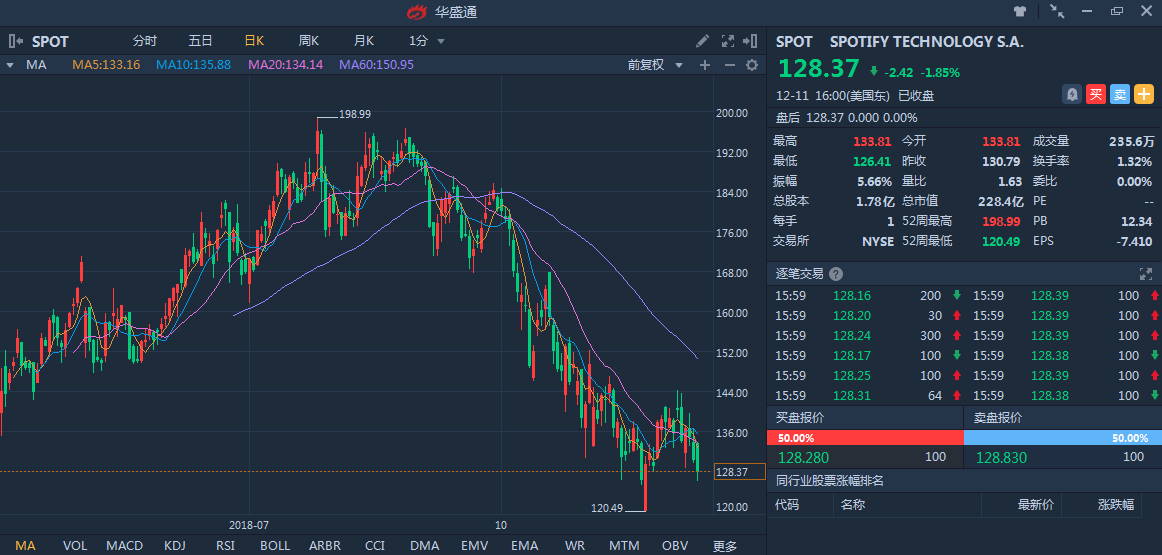
Task: Zoom in chart with plus icon
Action: coord(704,65)
